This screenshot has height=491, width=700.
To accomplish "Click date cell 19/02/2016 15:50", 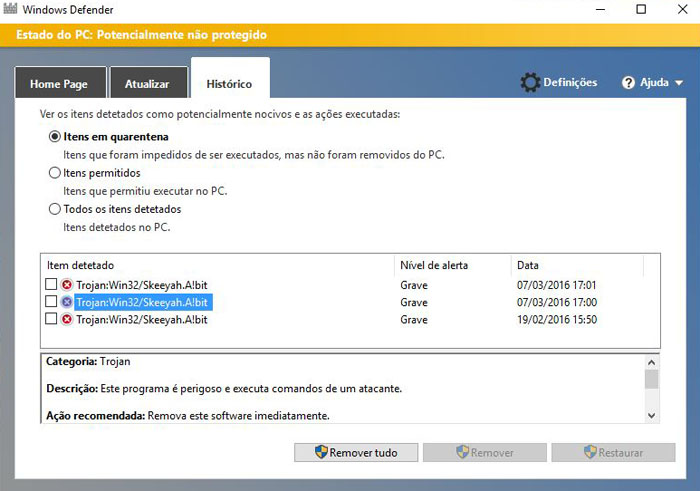I will 557,320.
